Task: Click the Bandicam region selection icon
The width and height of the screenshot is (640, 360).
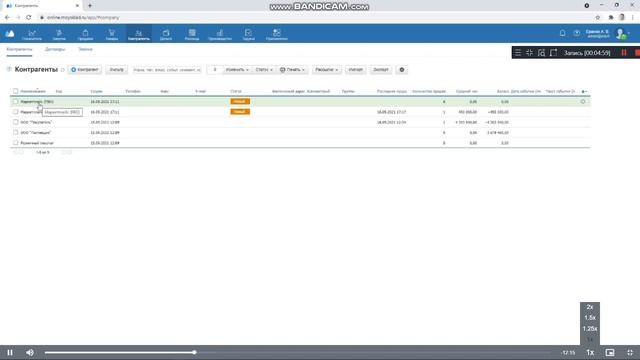Action: 553,53
